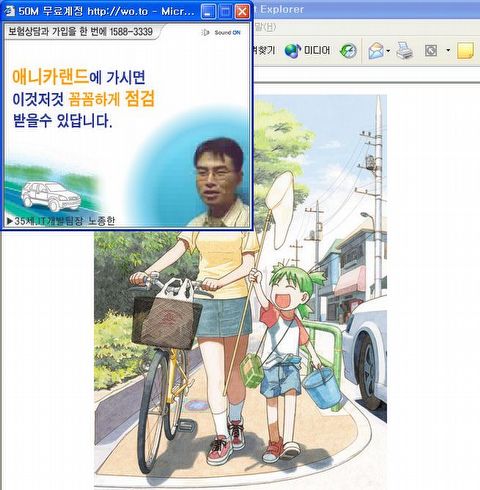Toggle the Sound ON label in ad

(227, 32)
